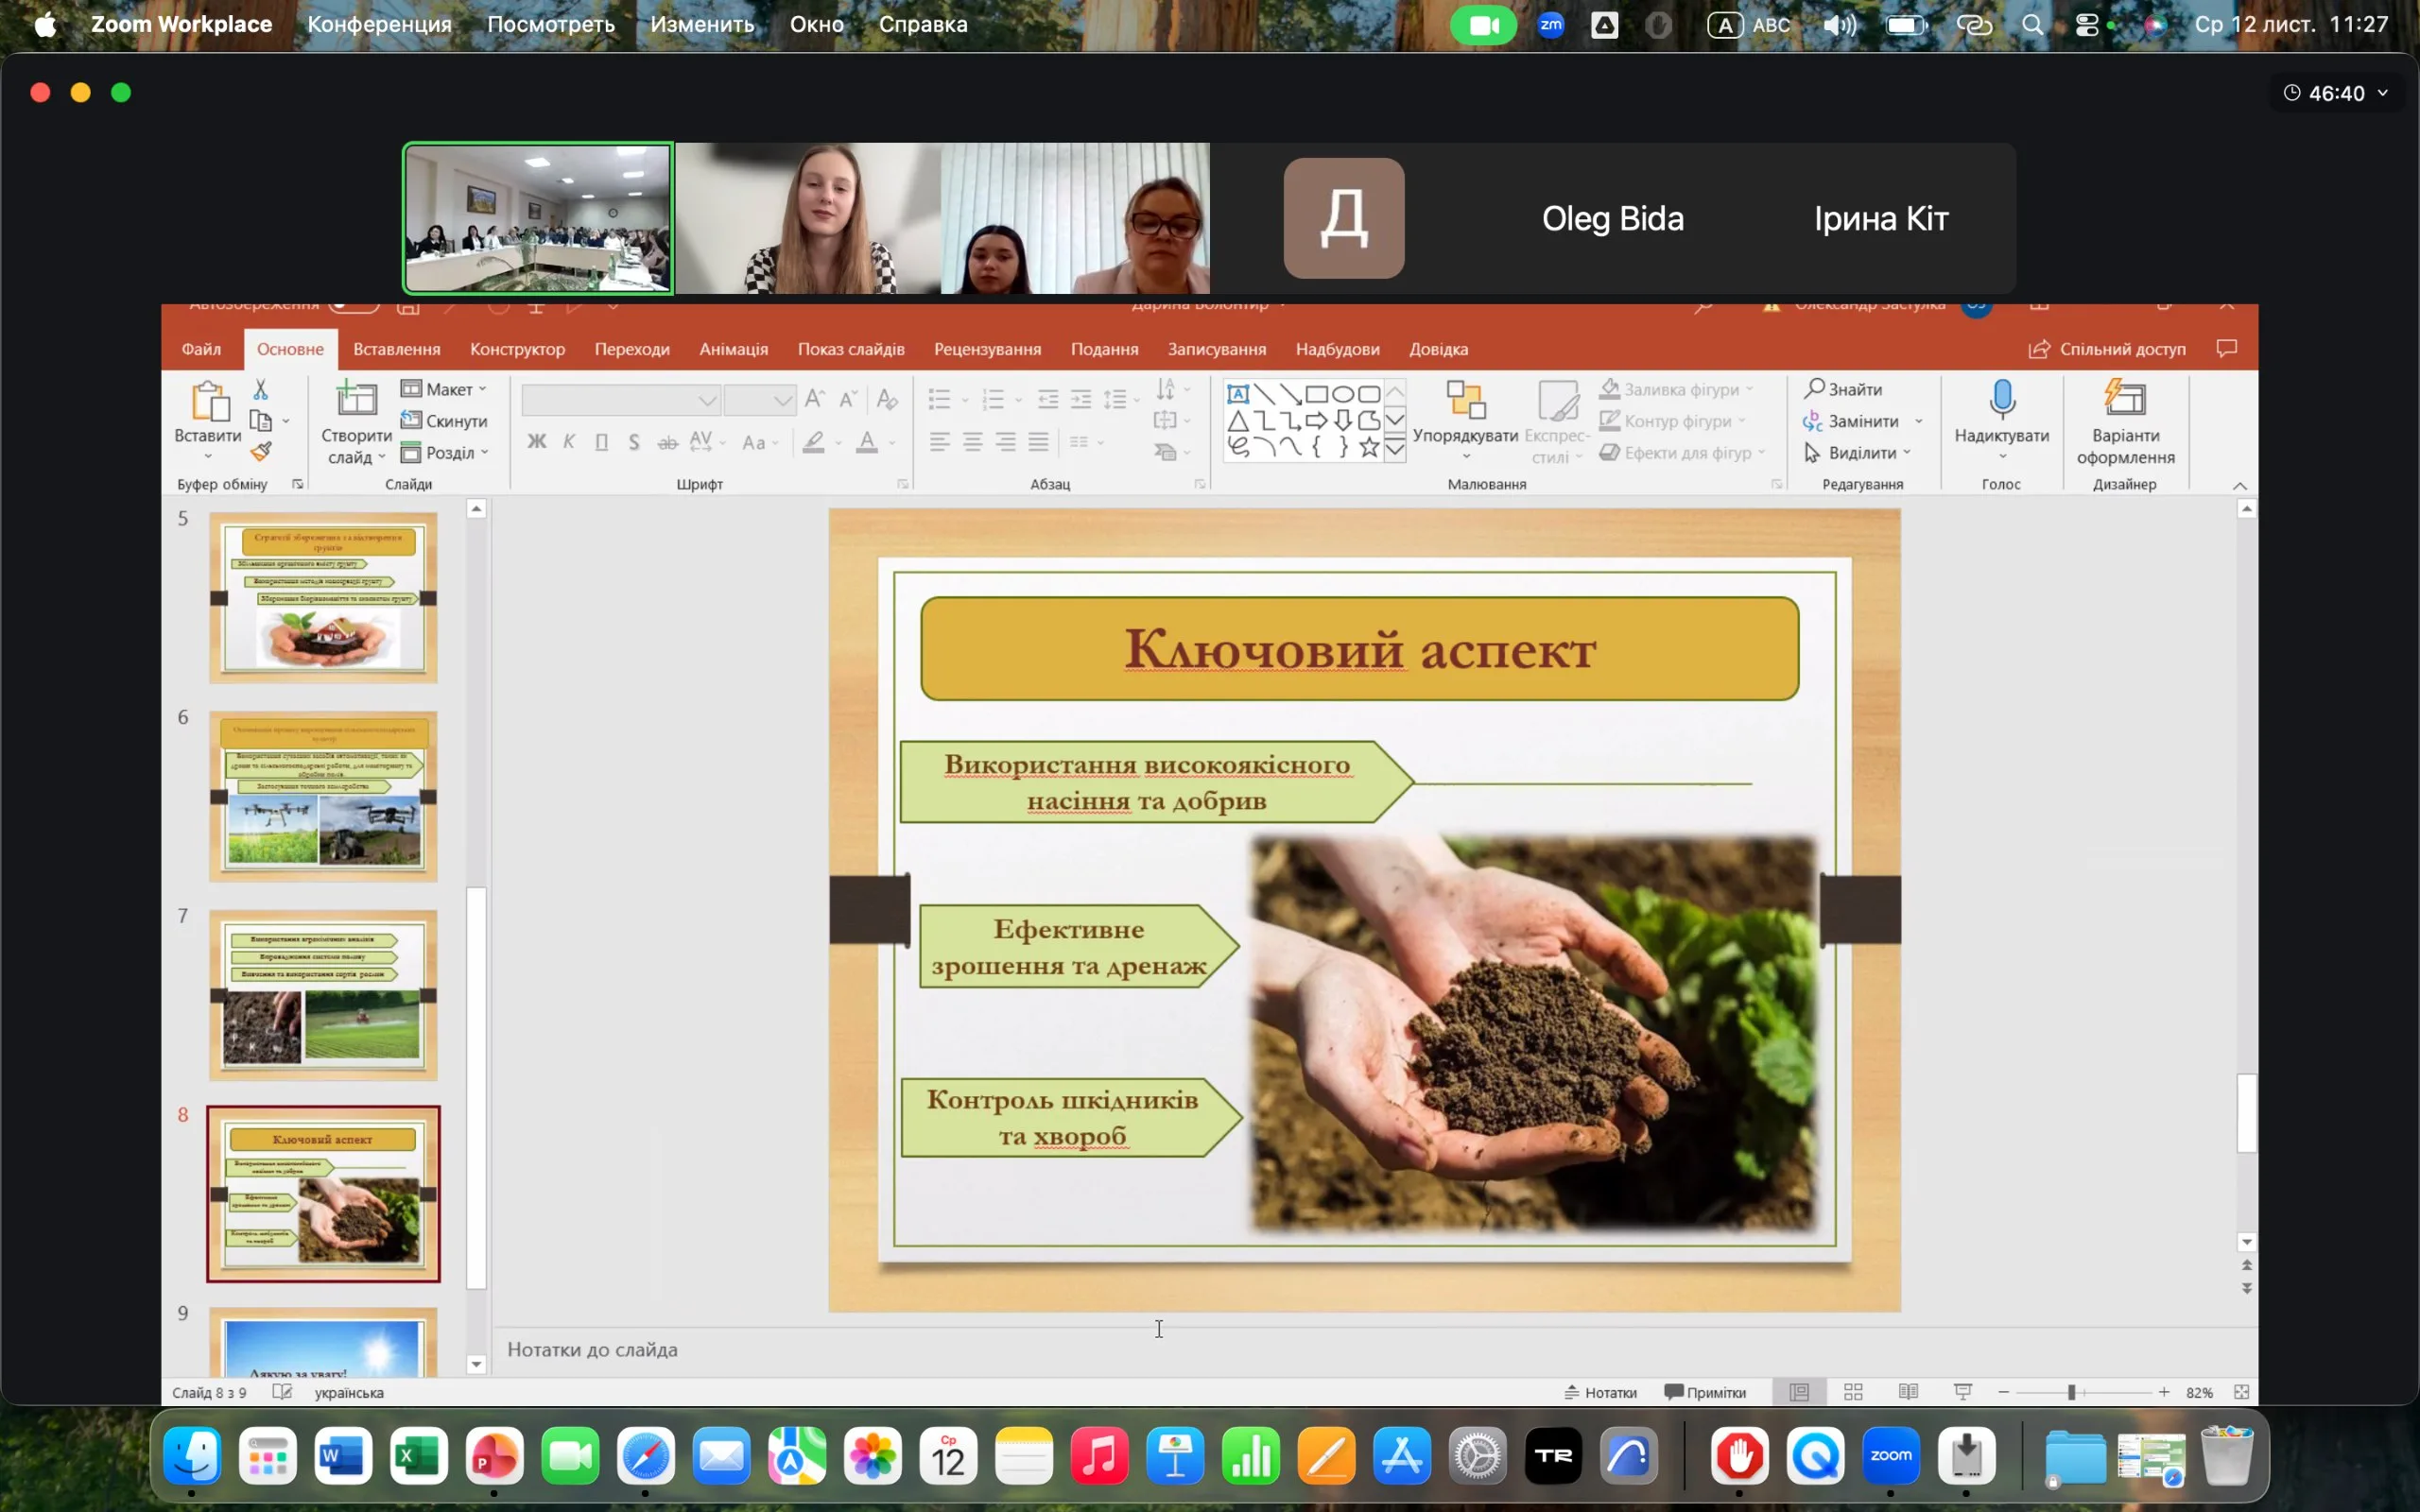Screen dimensions: 2420x1512
Task: Click the Cut scissors icon
Action: tap(260, 389)
